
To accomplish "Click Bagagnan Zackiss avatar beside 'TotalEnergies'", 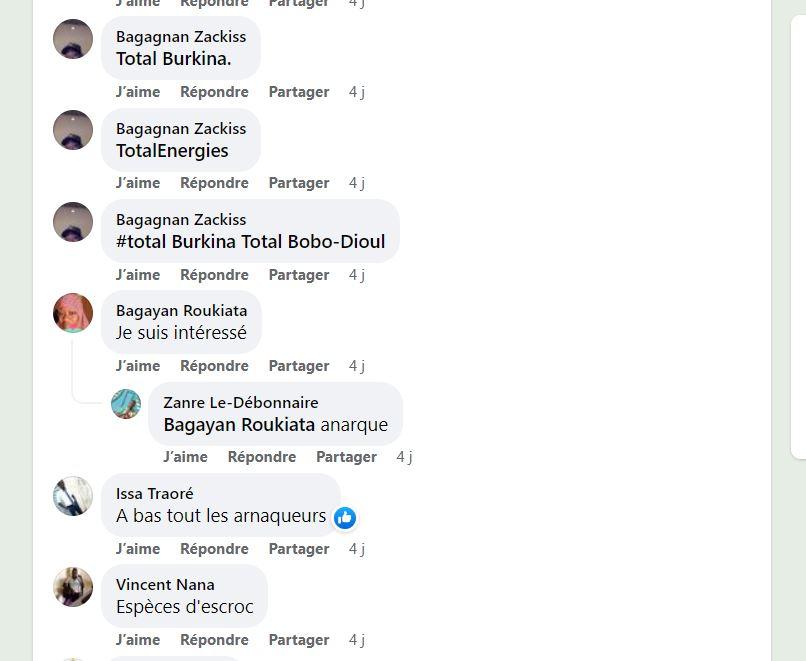I will [73, 130].
